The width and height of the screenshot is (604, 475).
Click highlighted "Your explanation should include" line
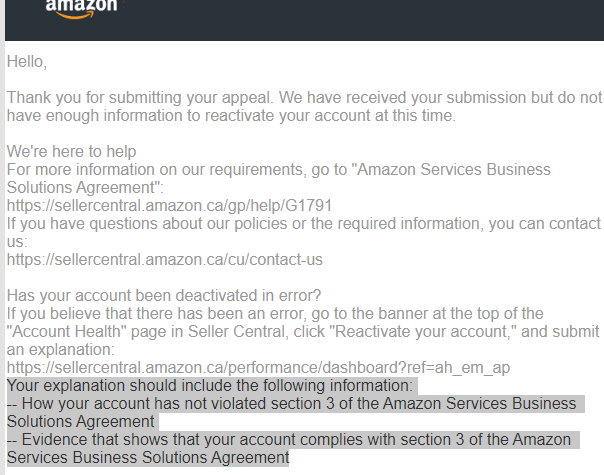tap(210, 386)
